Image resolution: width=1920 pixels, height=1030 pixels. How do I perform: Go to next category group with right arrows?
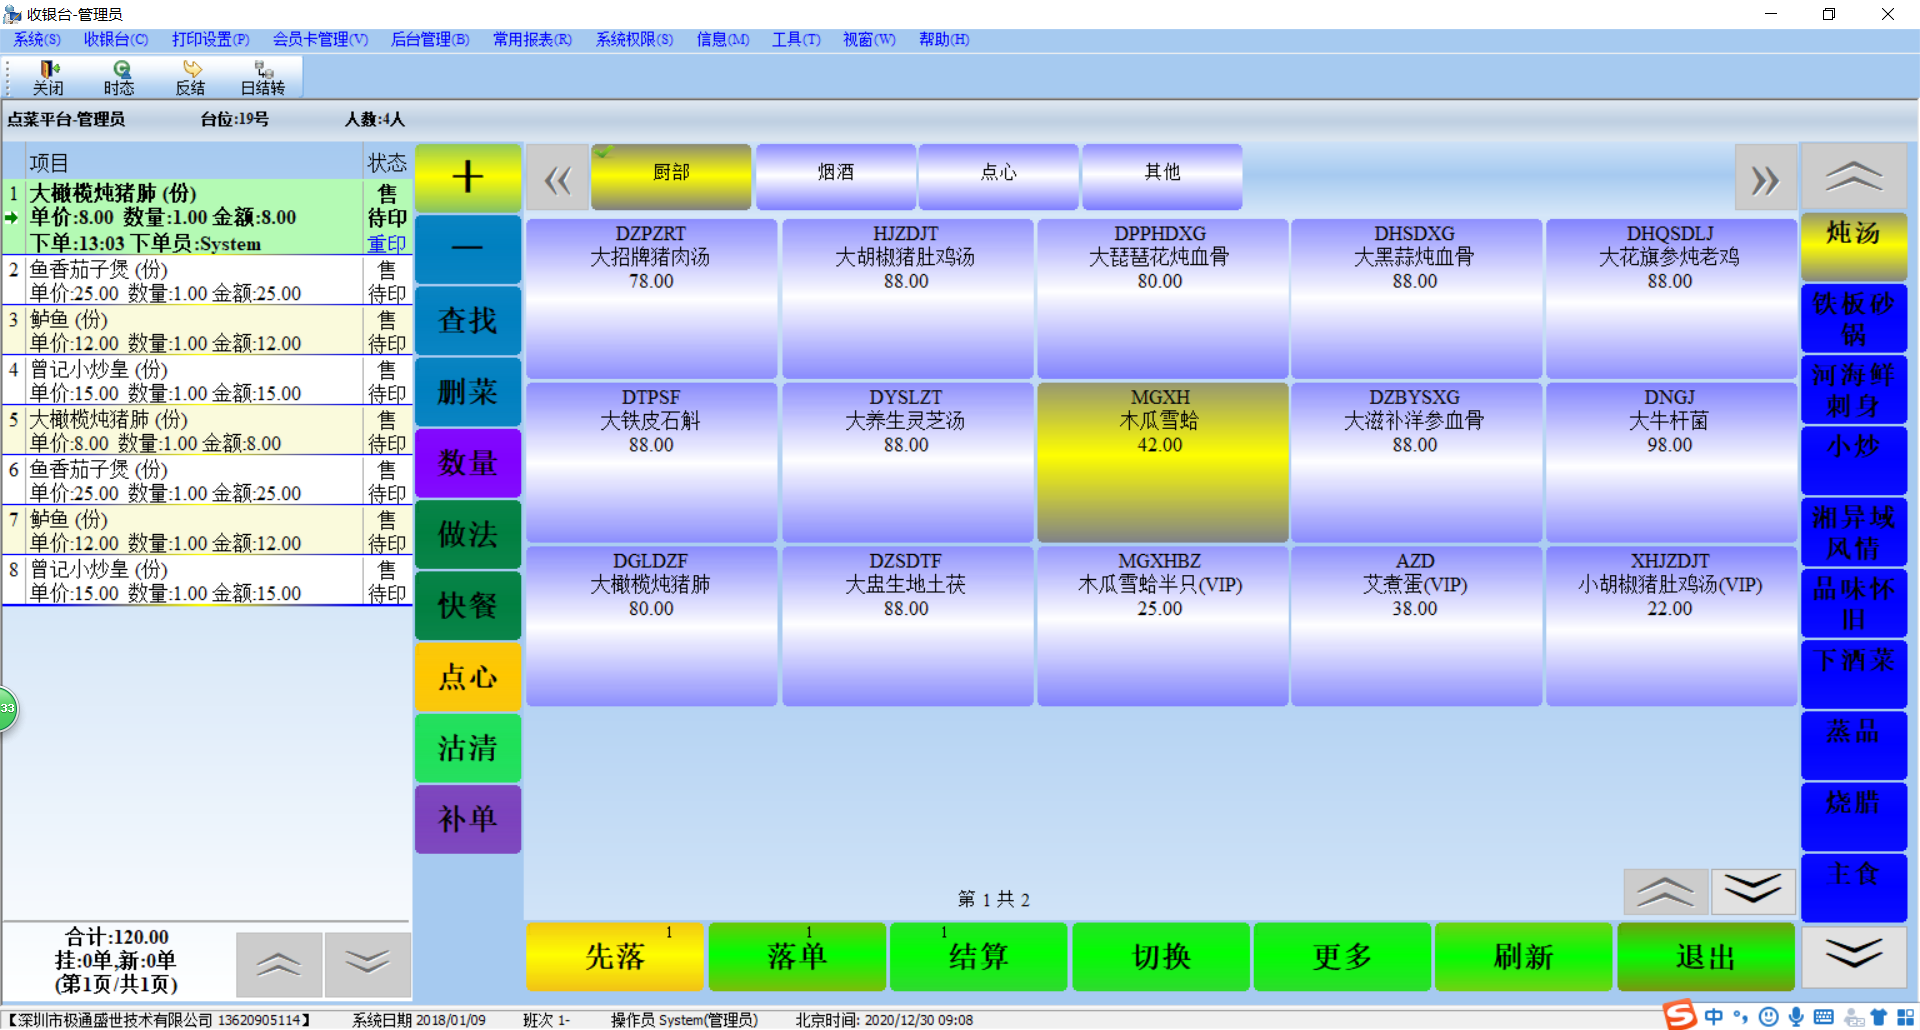pos(1764,179)
